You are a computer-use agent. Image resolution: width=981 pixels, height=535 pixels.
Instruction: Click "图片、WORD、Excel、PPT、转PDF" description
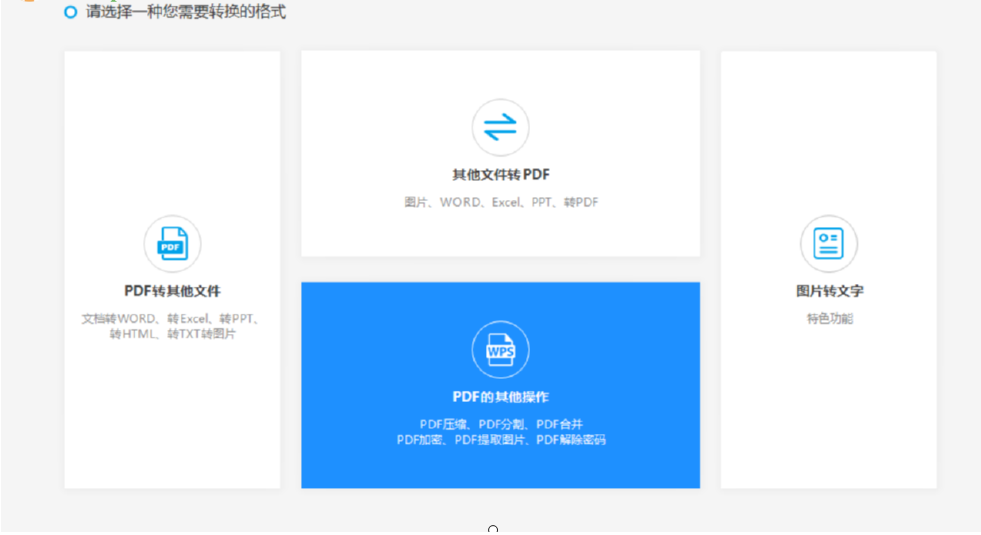click(500, 202)
